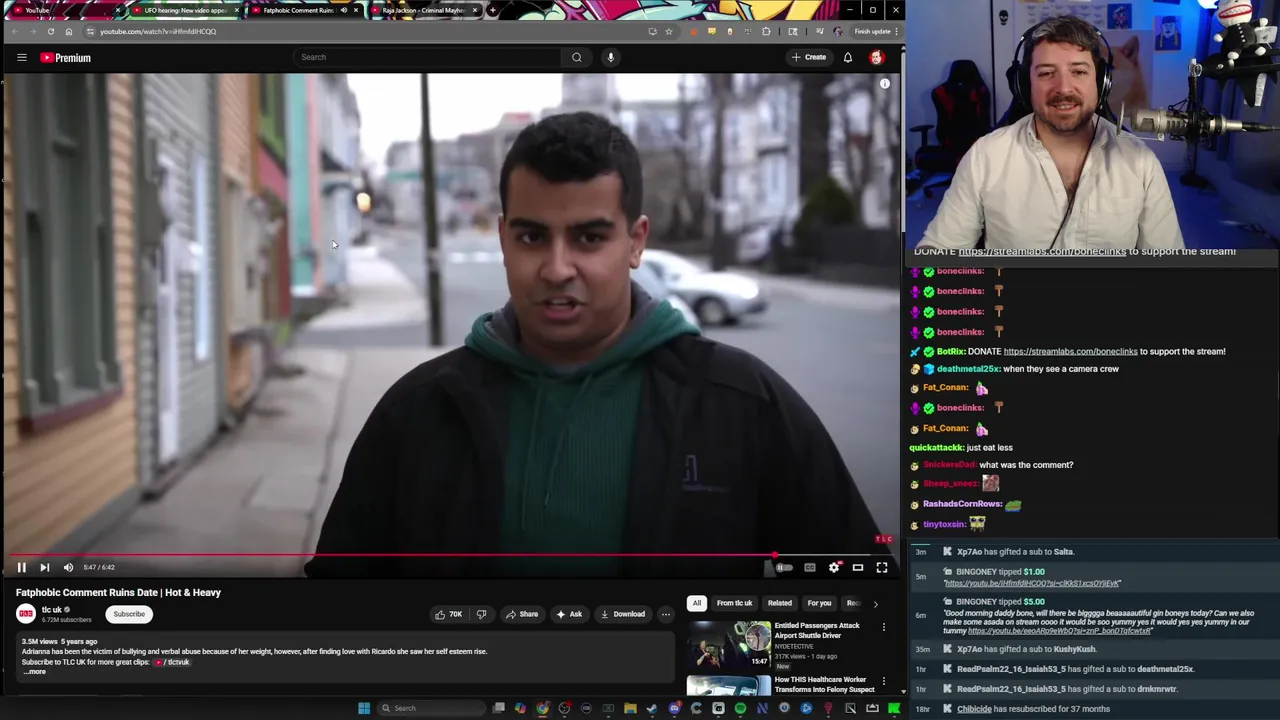Mute the video volume
The height and width of the screenshot is (720, 1280).
[x=68, y=567]
